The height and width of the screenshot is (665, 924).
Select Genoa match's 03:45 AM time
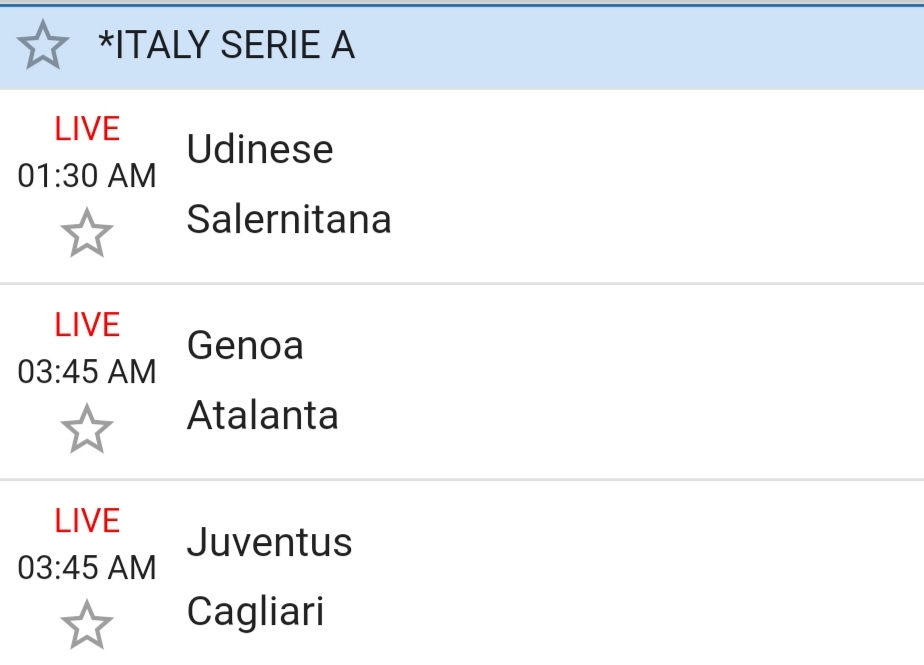coord(87,372)
